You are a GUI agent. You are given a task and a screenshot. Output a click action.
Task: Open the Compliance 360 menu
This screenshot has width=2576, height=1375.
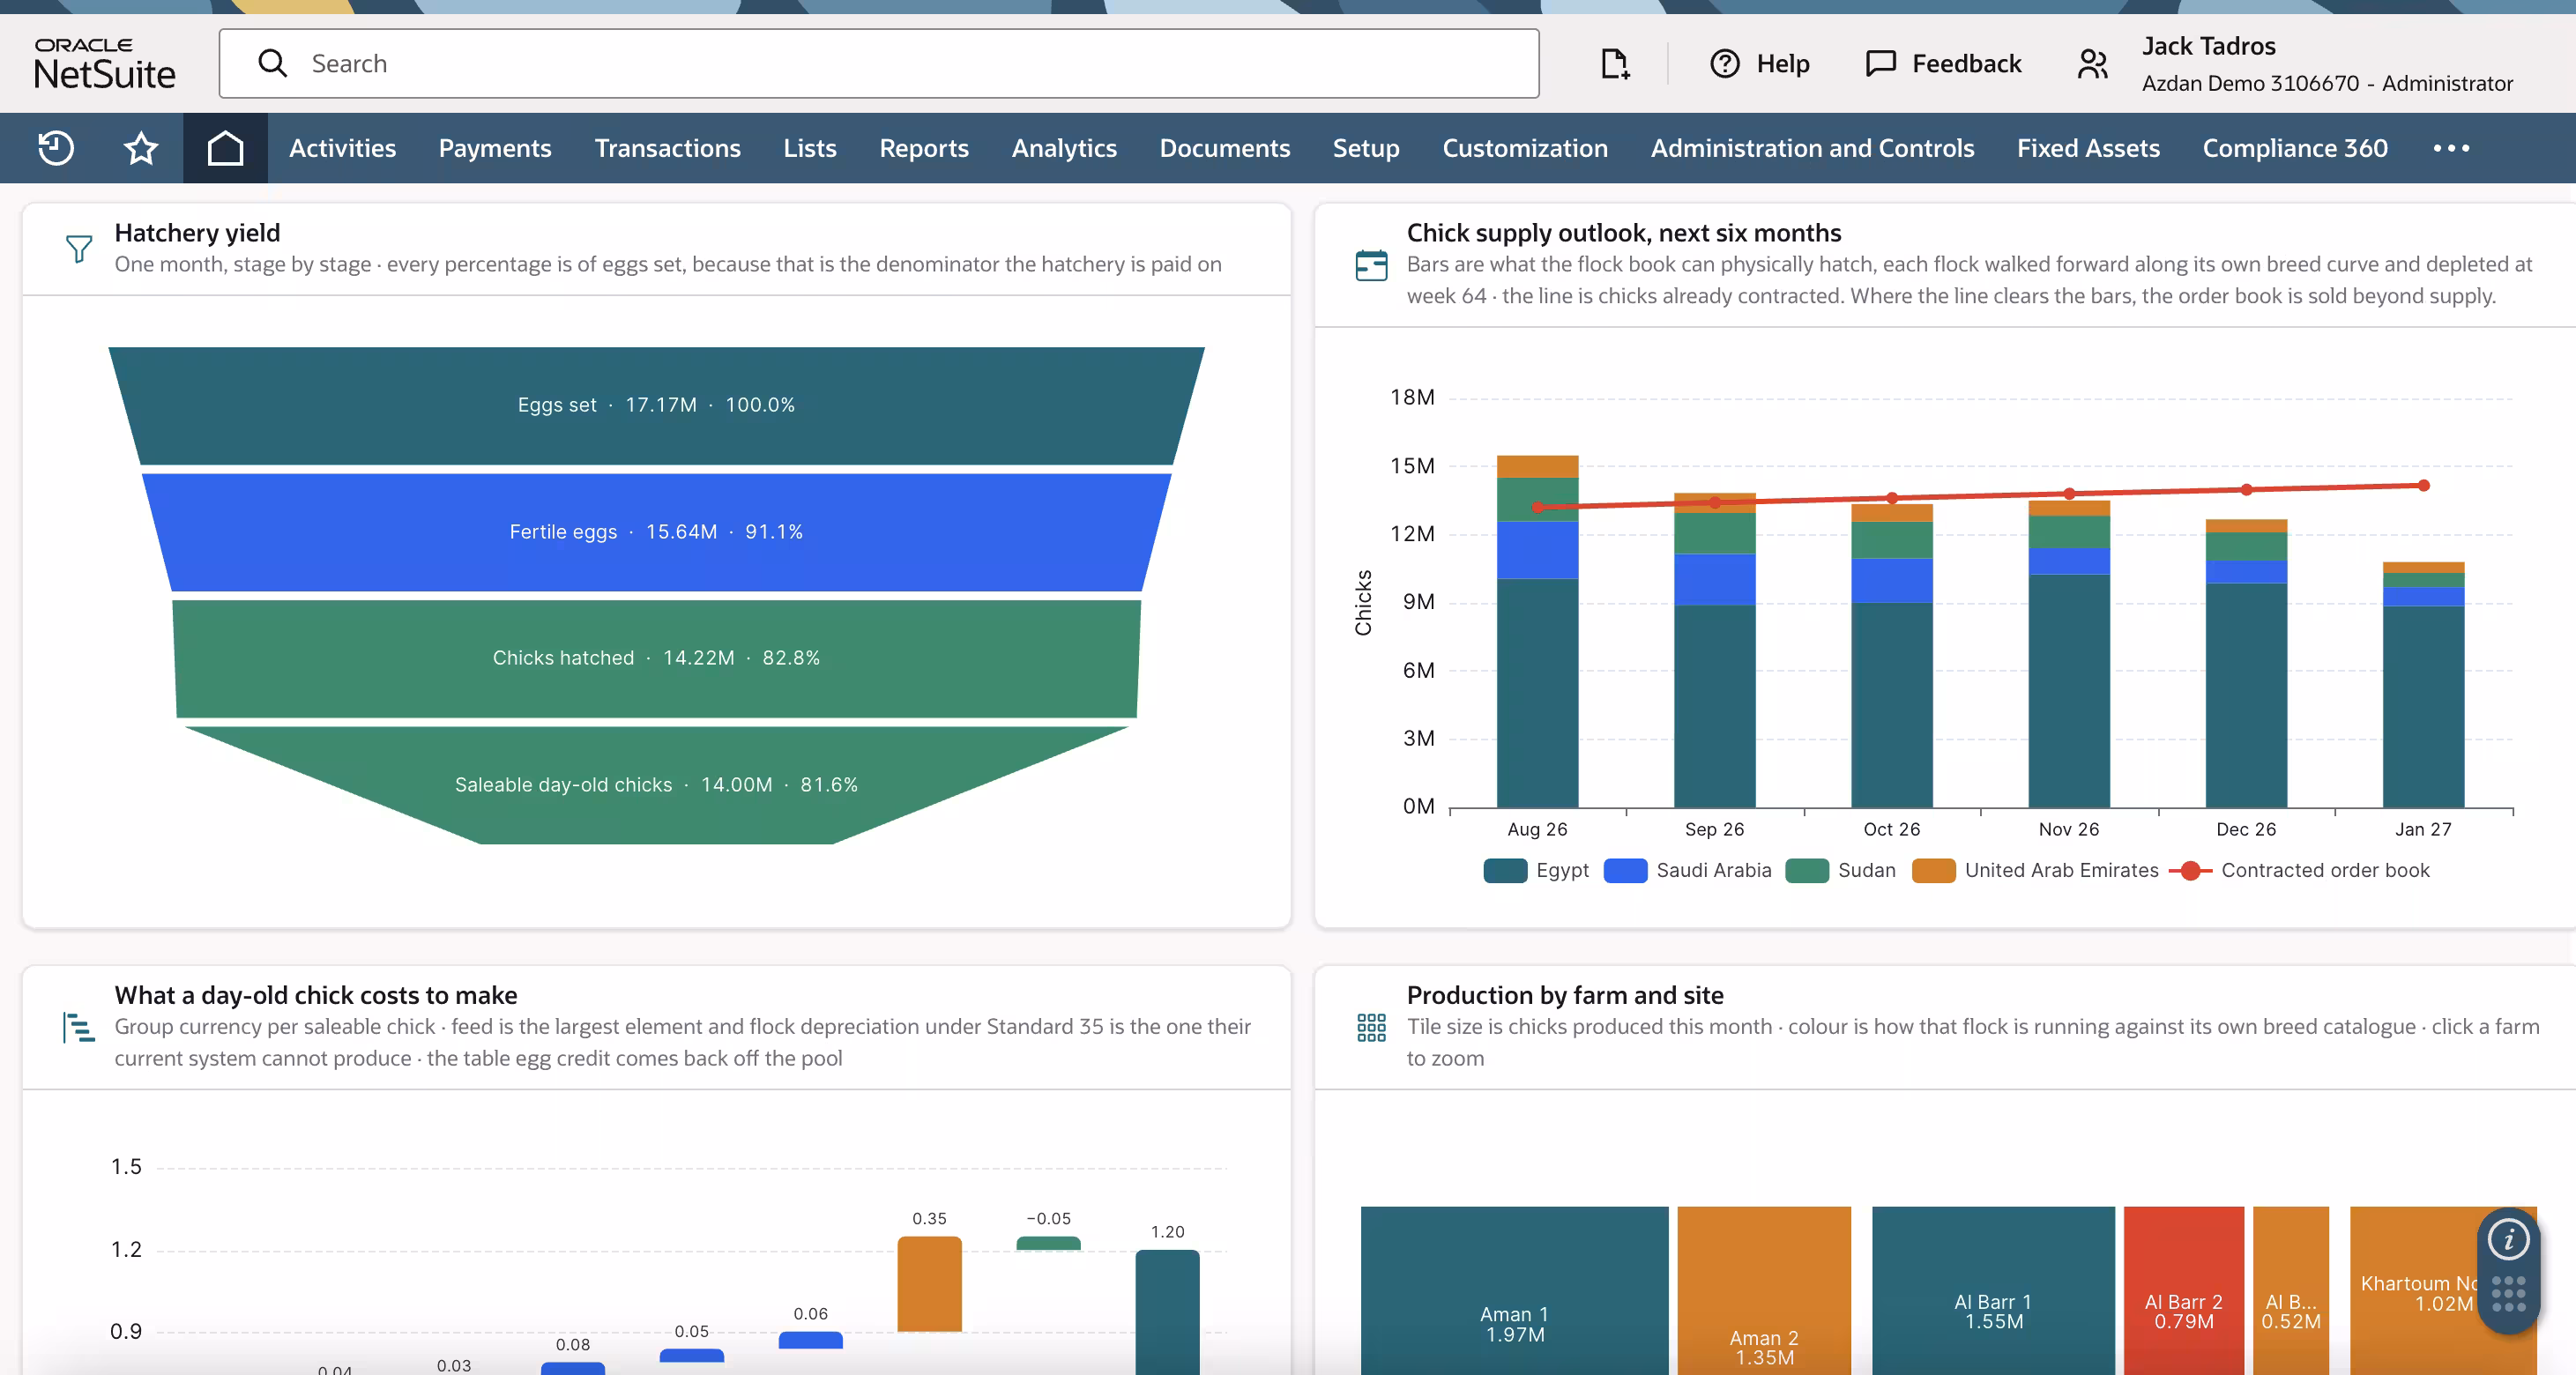pyautogui.click(x=2295, y=148)
